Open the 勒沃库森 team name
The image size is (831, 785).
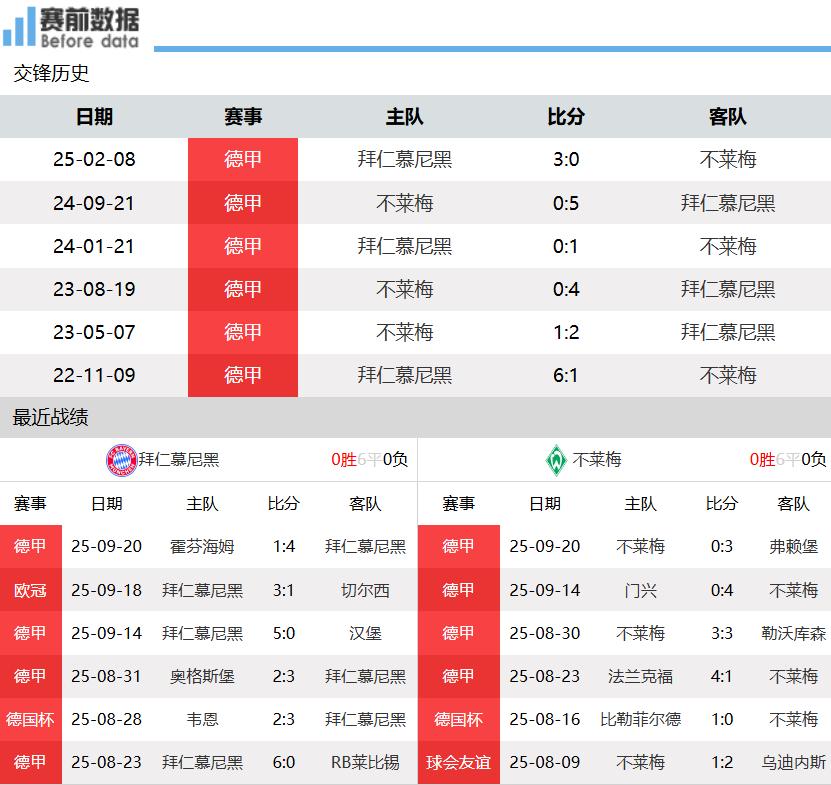(793, 633)
